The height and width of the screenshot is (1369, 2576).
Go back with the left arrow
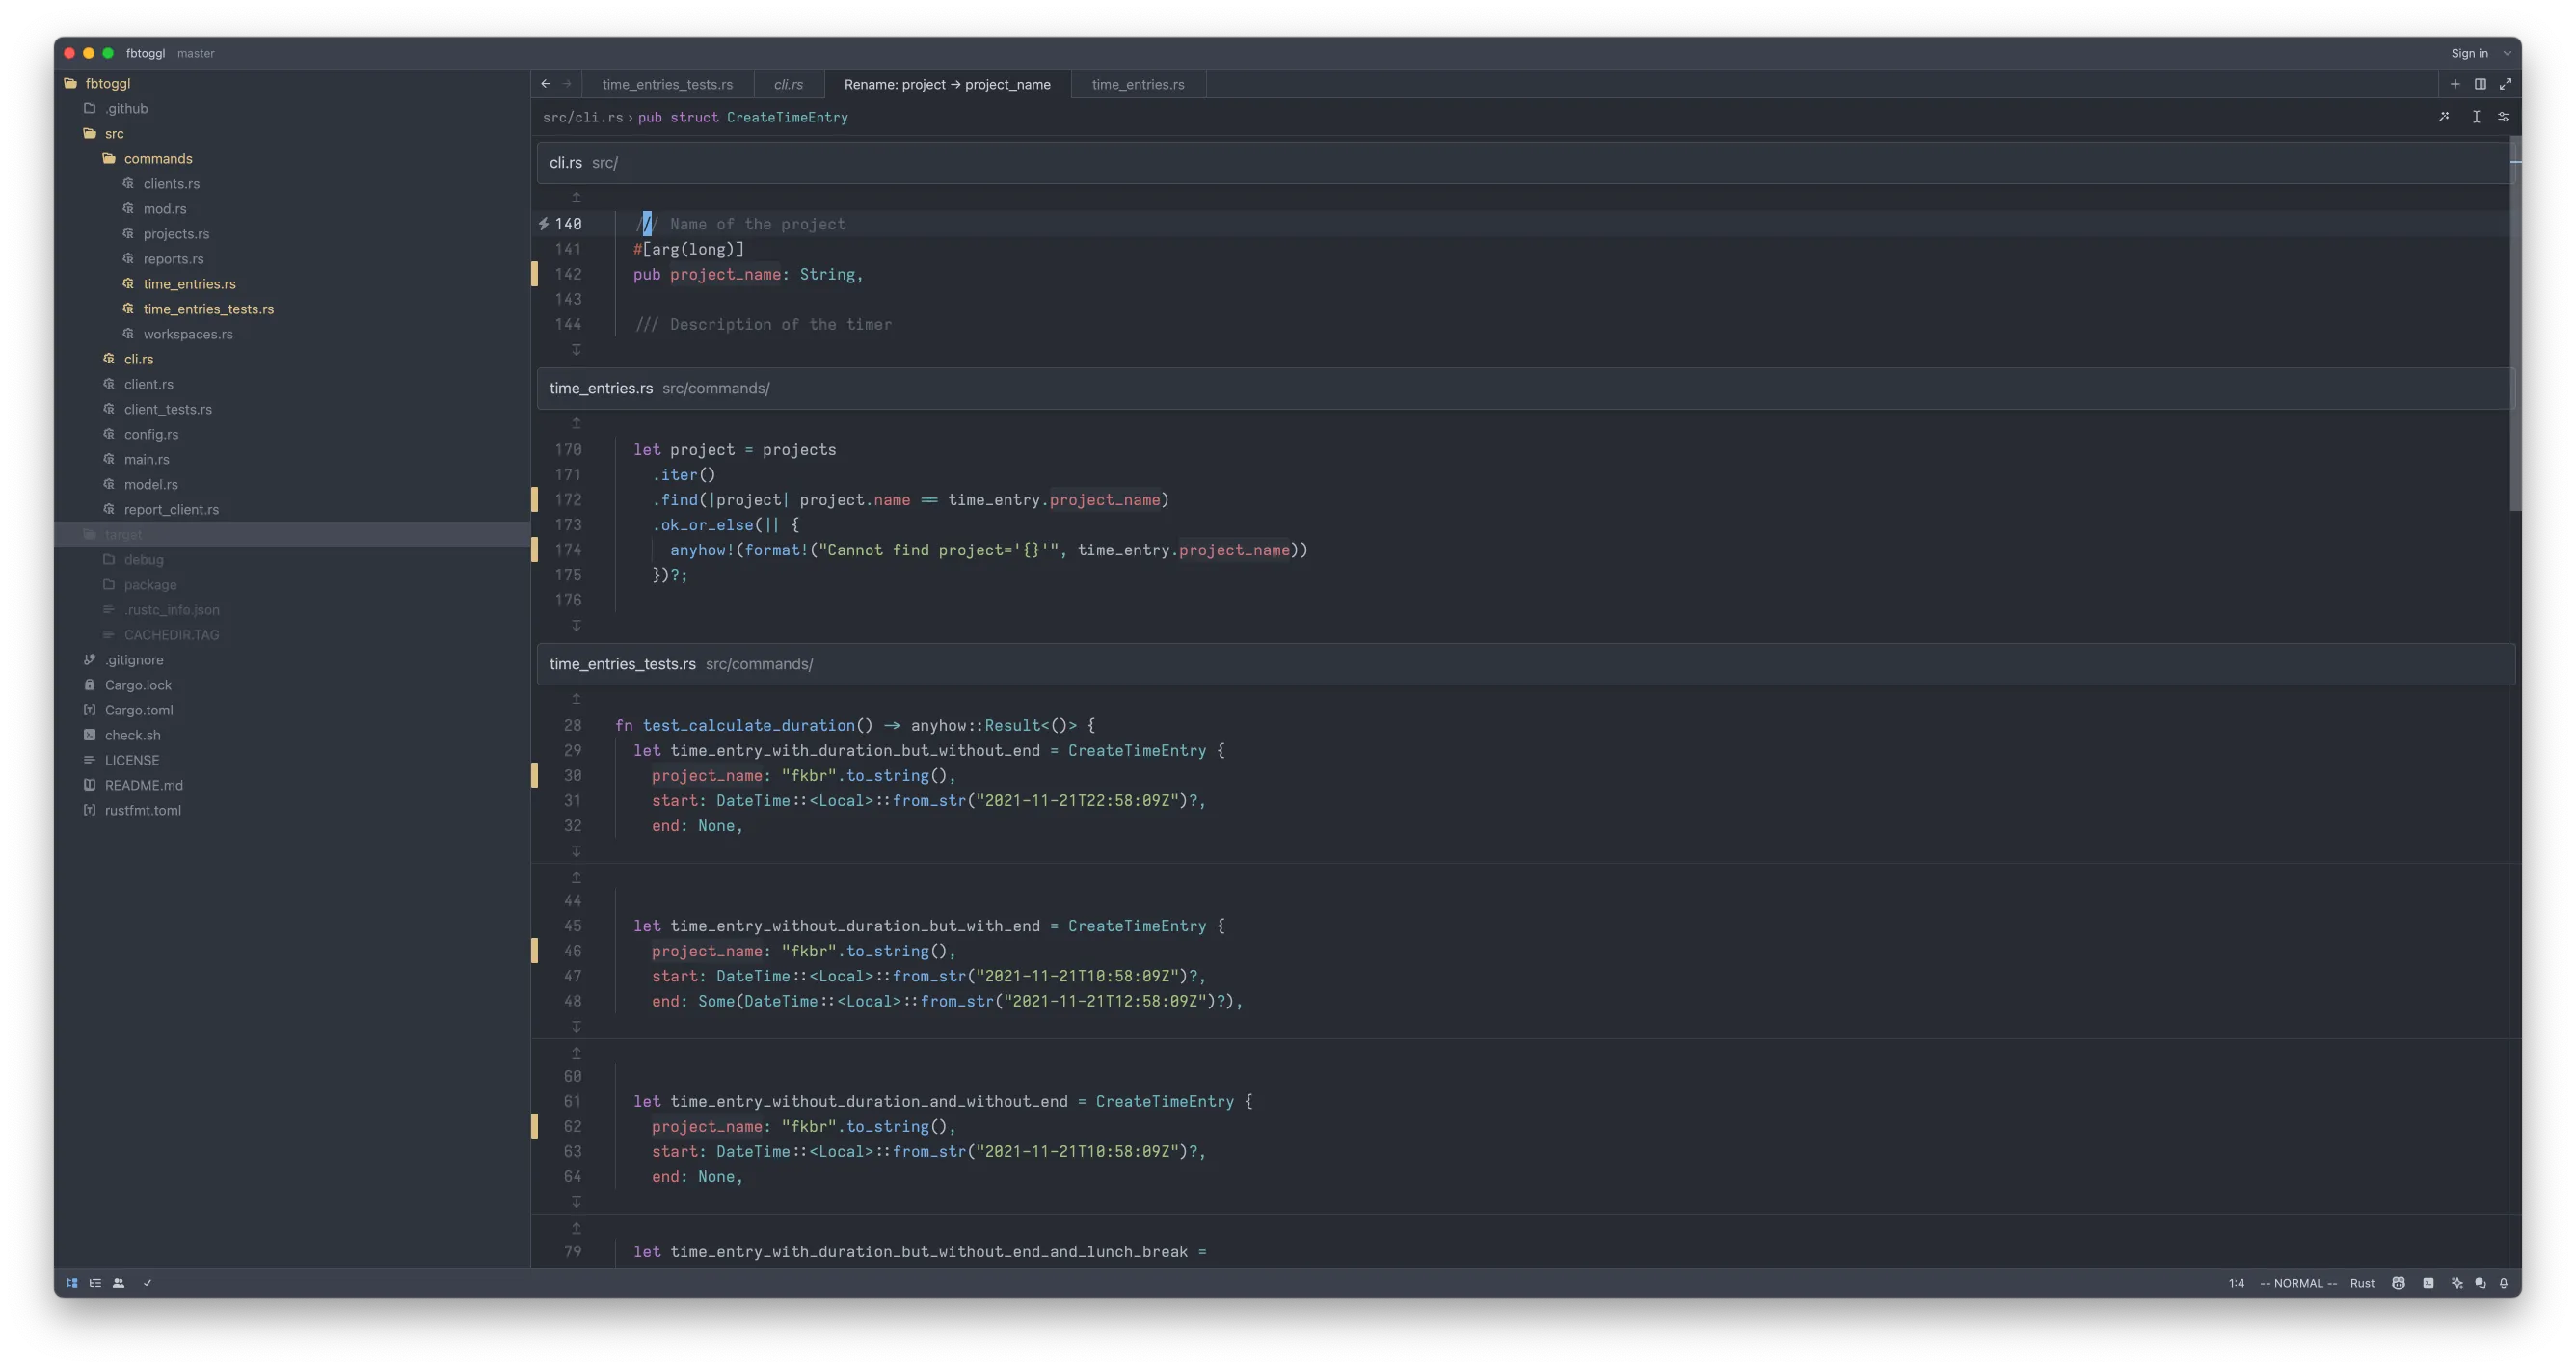click(545, 84)
